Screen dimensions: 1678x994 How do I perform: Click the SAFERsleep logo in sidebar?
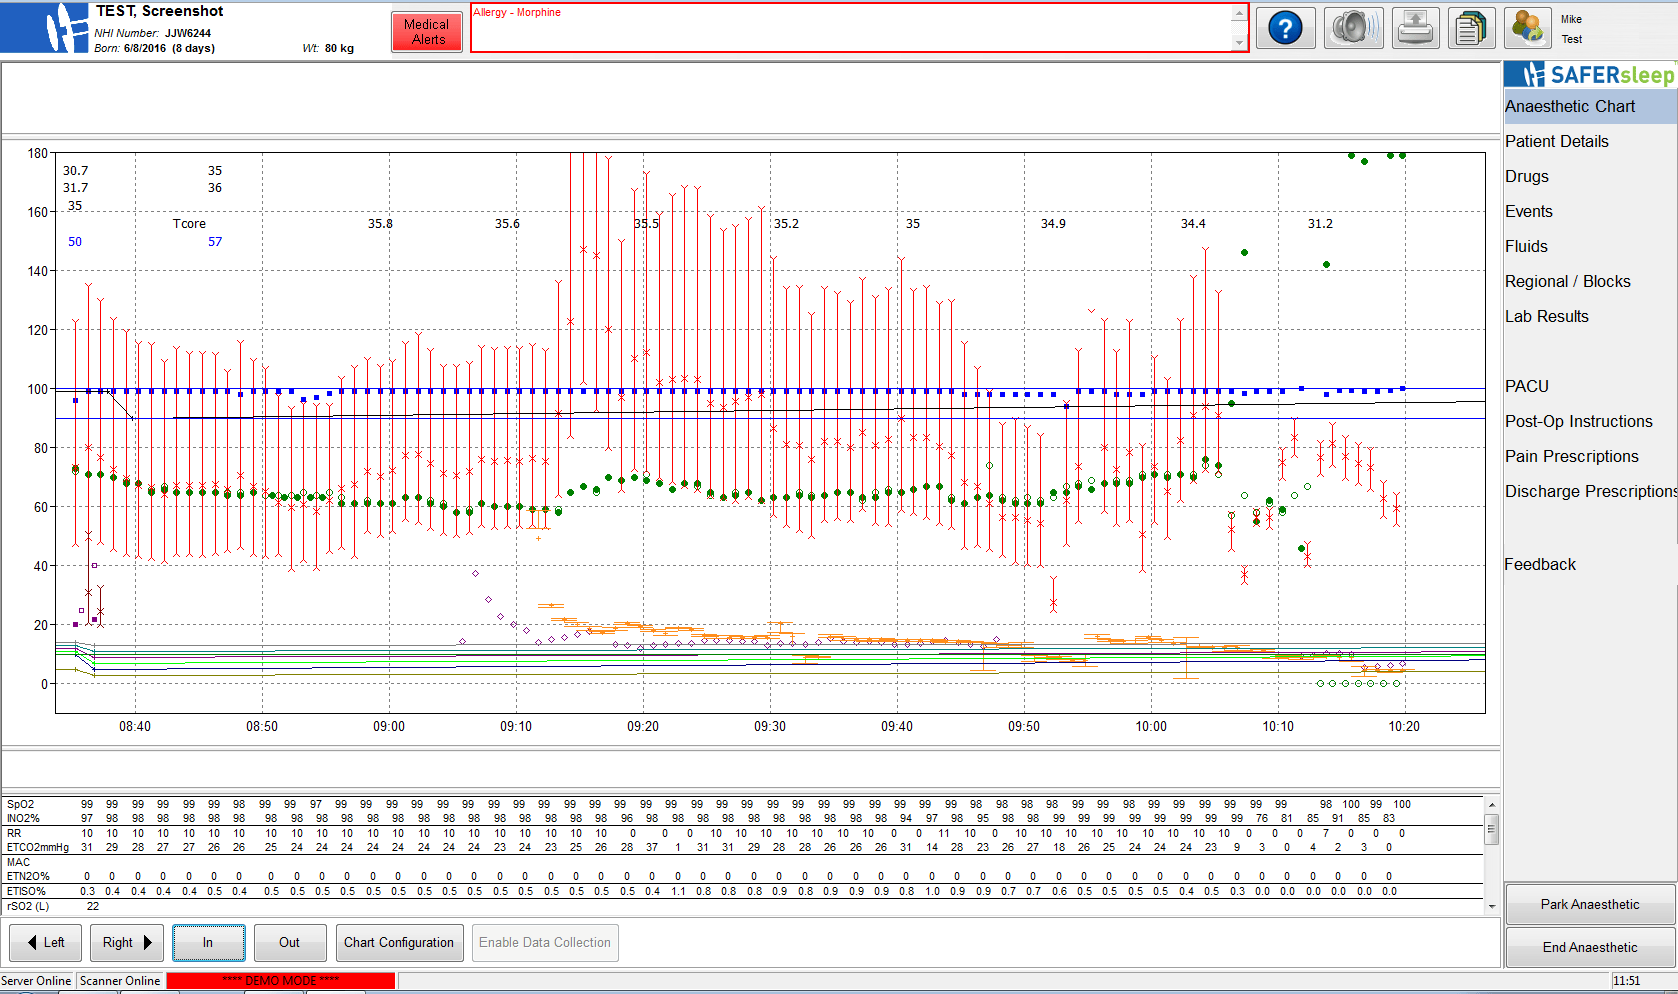click(x=1590, y=75)
